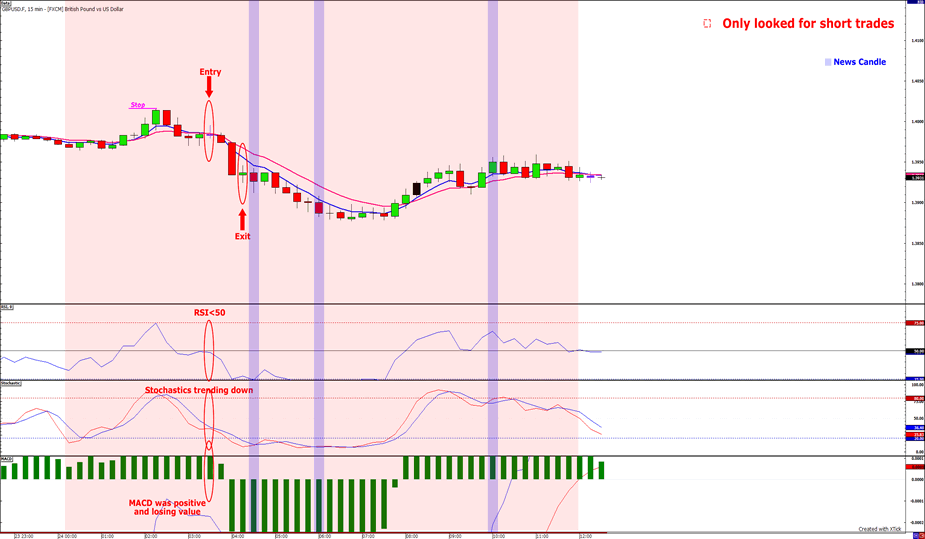Click the 08:00 time axis label
The width and height of the screenshot is (925, 539).
point(412,537)
